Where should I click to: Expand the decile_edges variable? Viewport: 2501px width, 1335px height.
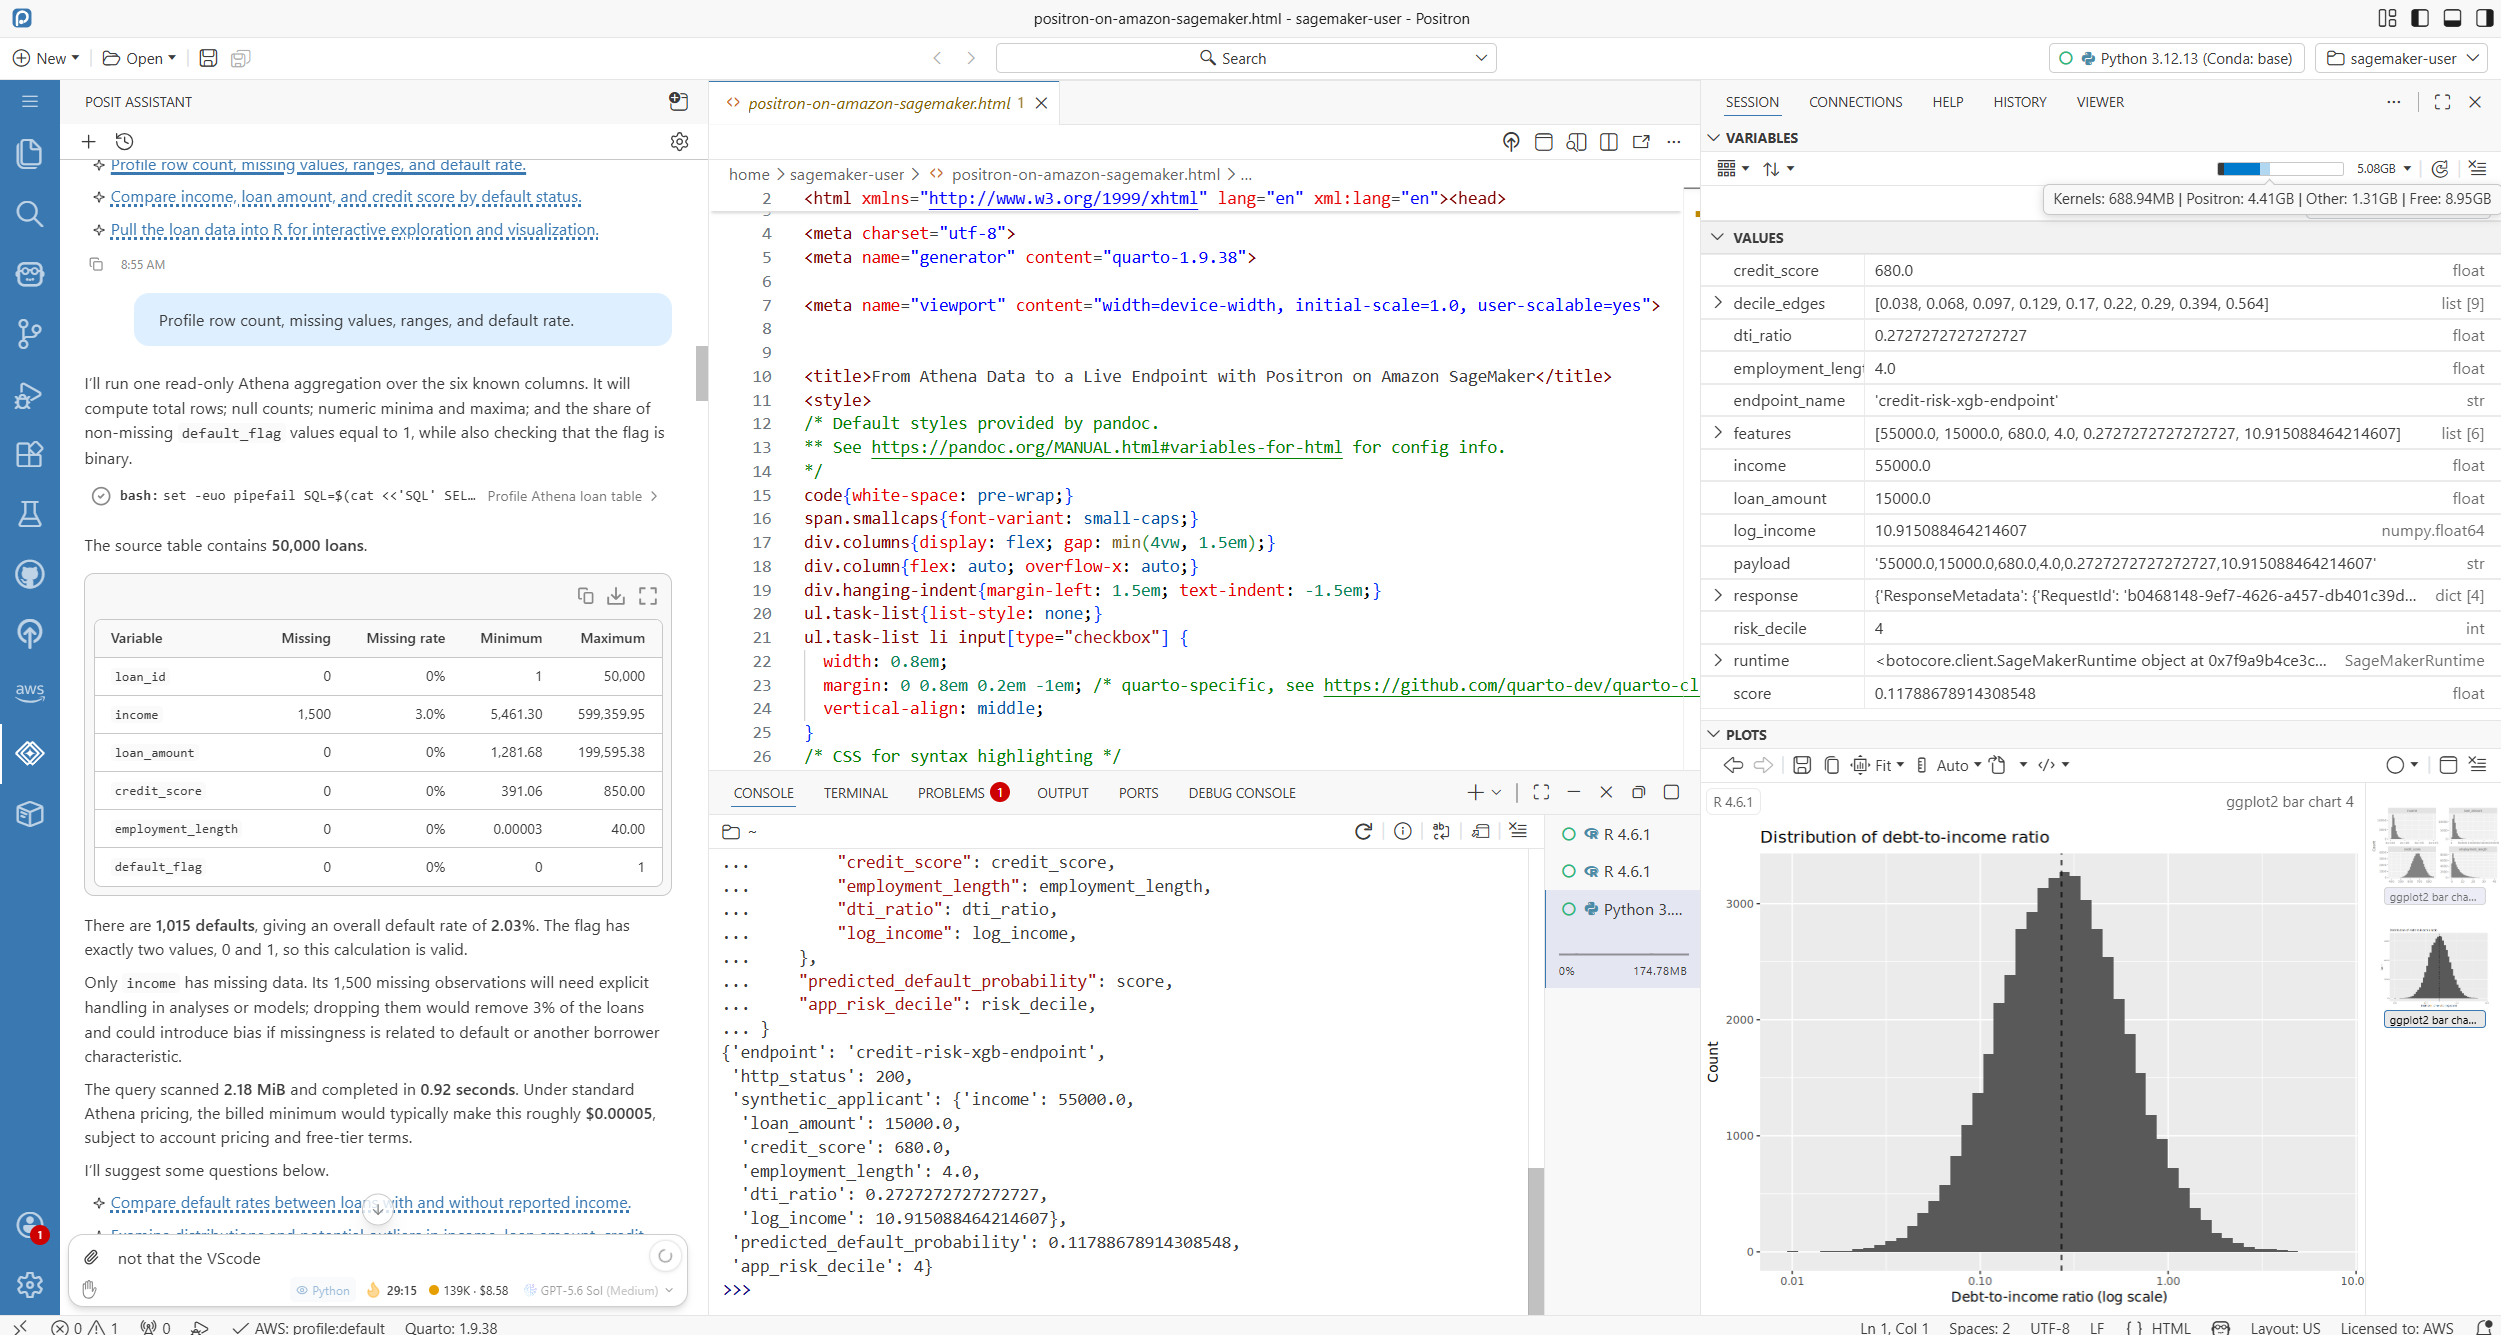pyautogui.click(x=1718, y=302)
